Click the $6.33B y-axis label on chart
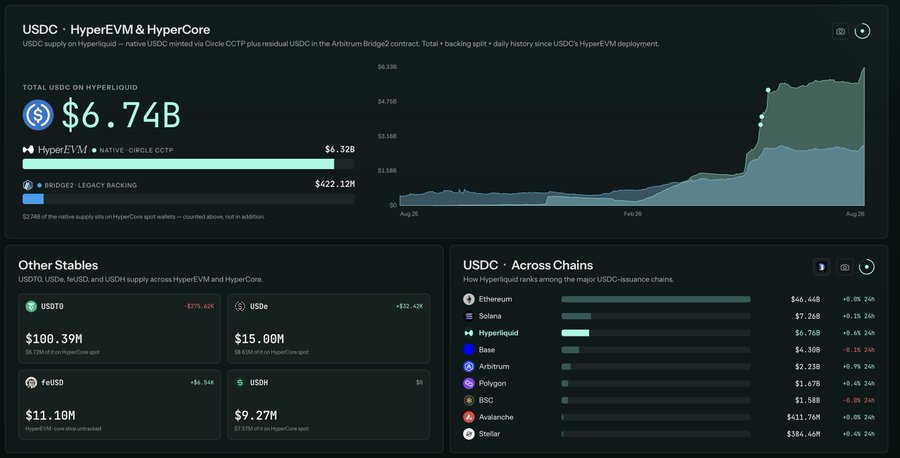900x458 pixels. [387, 67]
